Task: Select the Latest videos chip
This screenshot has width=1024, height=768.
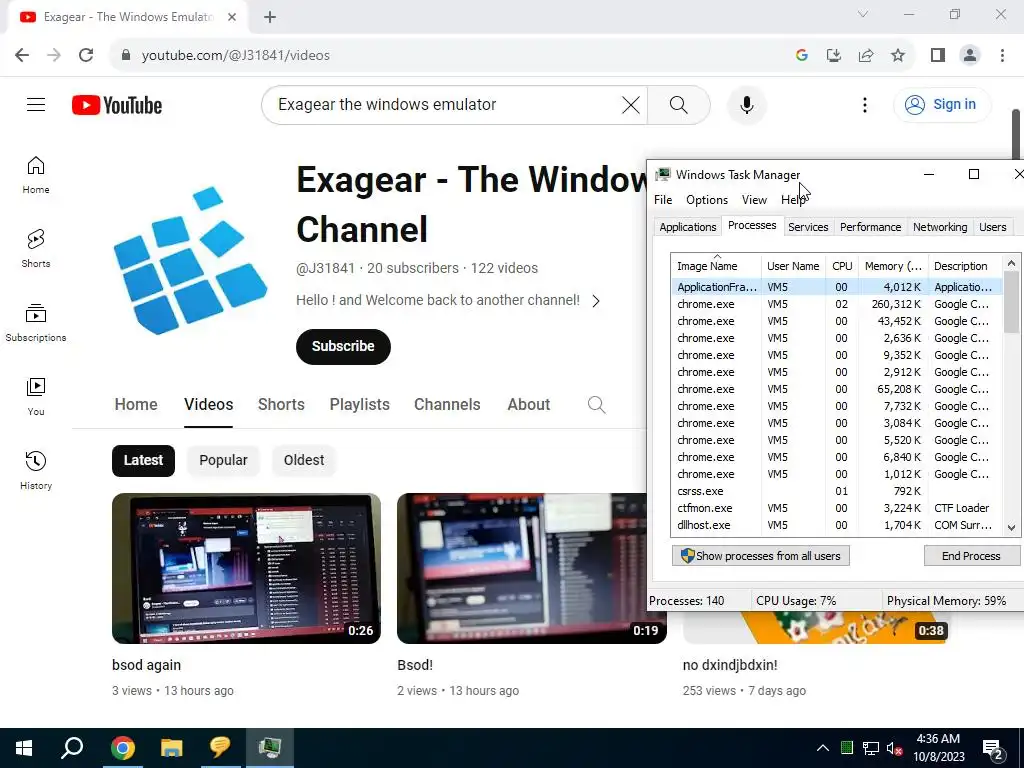Action: coord(143,460)
